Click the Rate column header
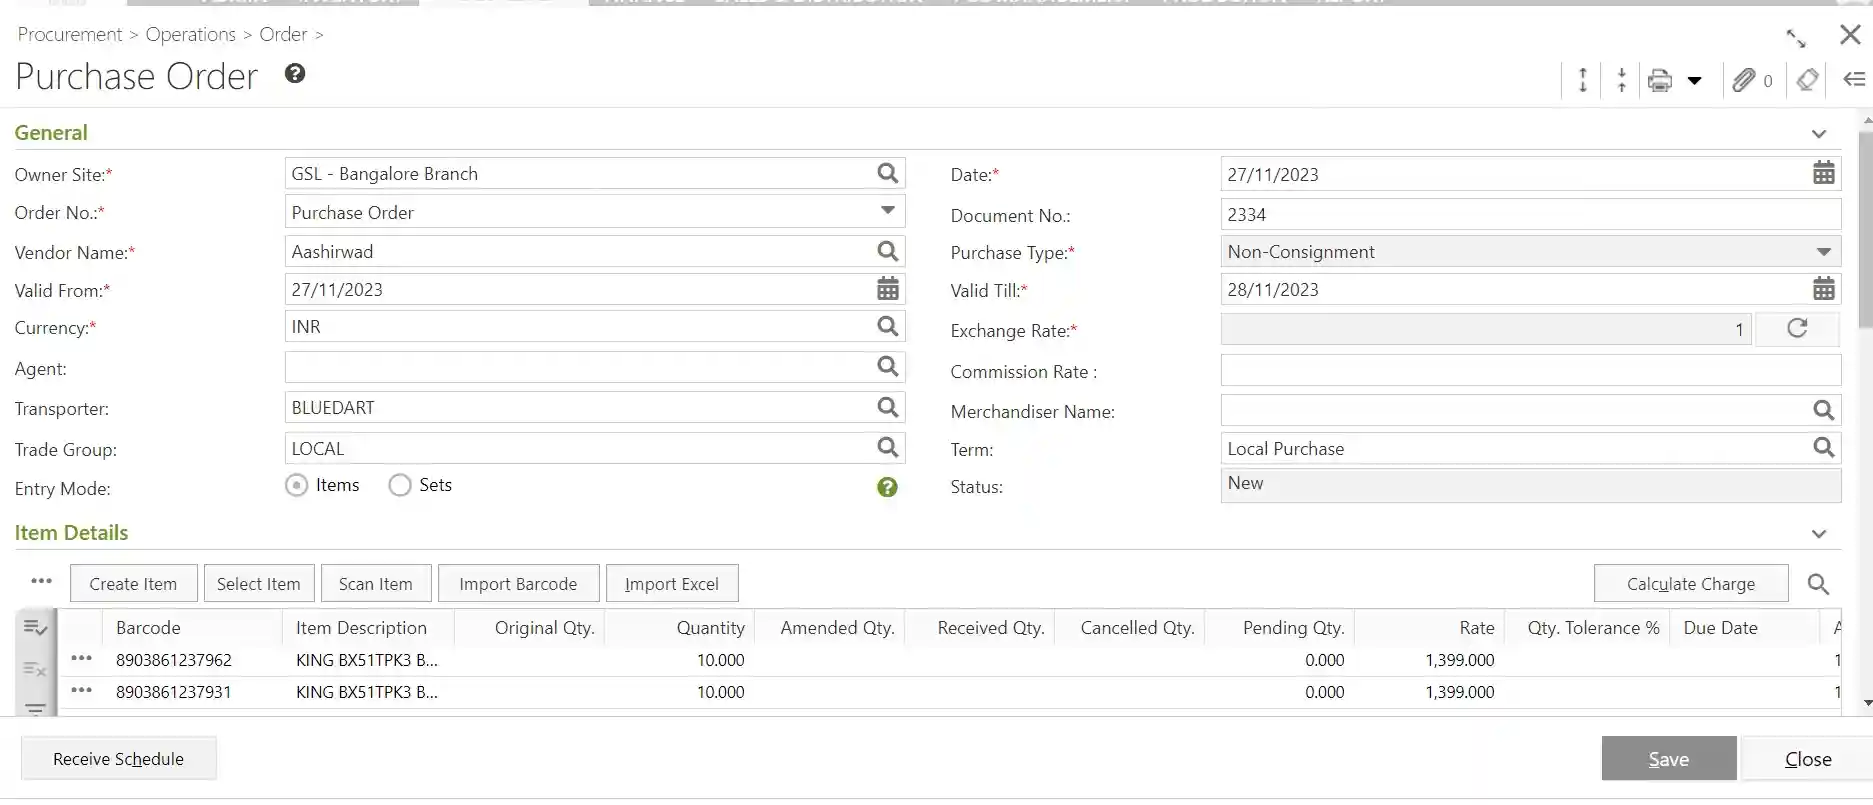 coord(1476,628)
